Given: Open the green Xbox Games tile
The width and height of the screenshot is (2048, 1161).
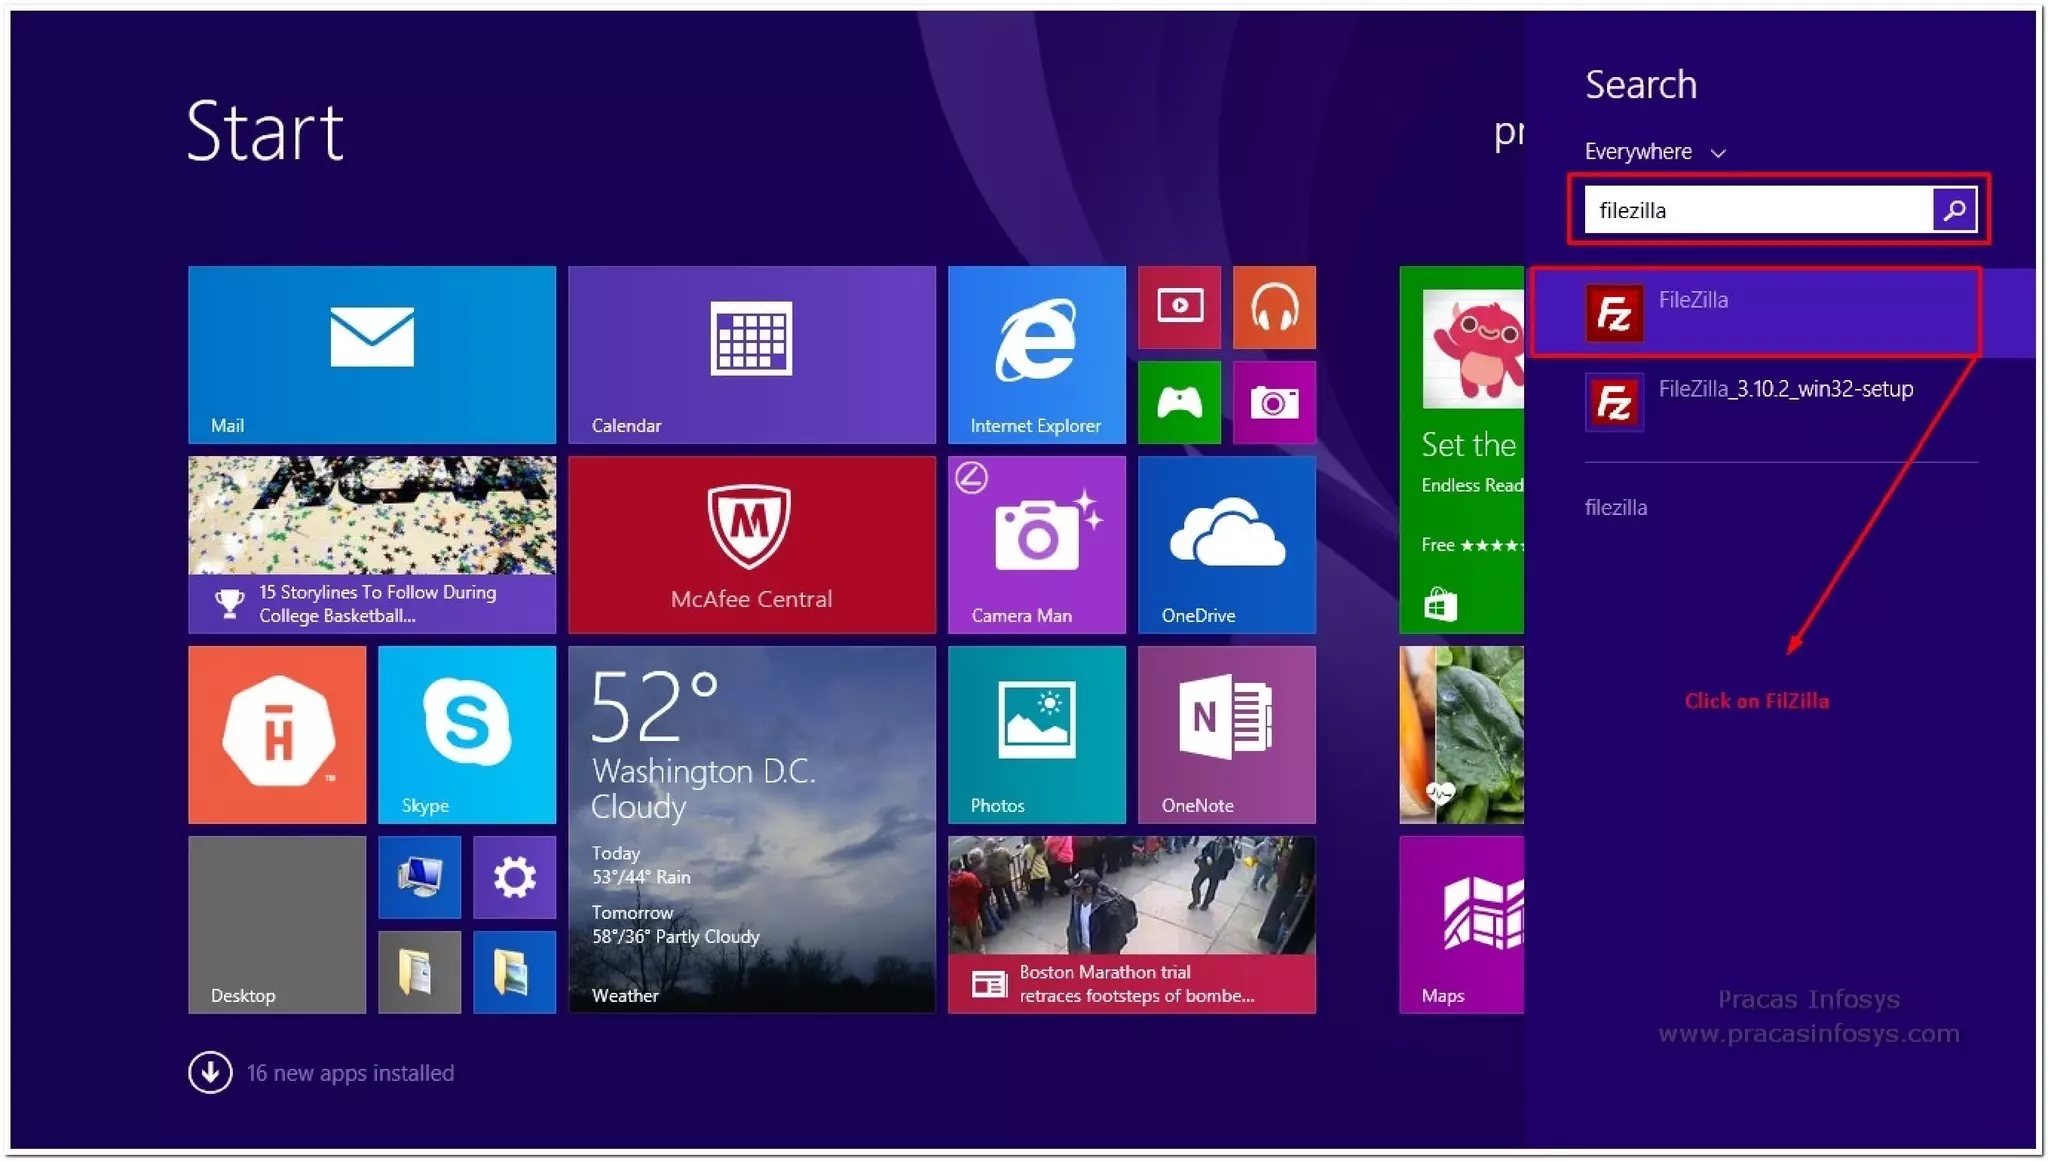Looking at the screenshot, I should pos(1179,402).
